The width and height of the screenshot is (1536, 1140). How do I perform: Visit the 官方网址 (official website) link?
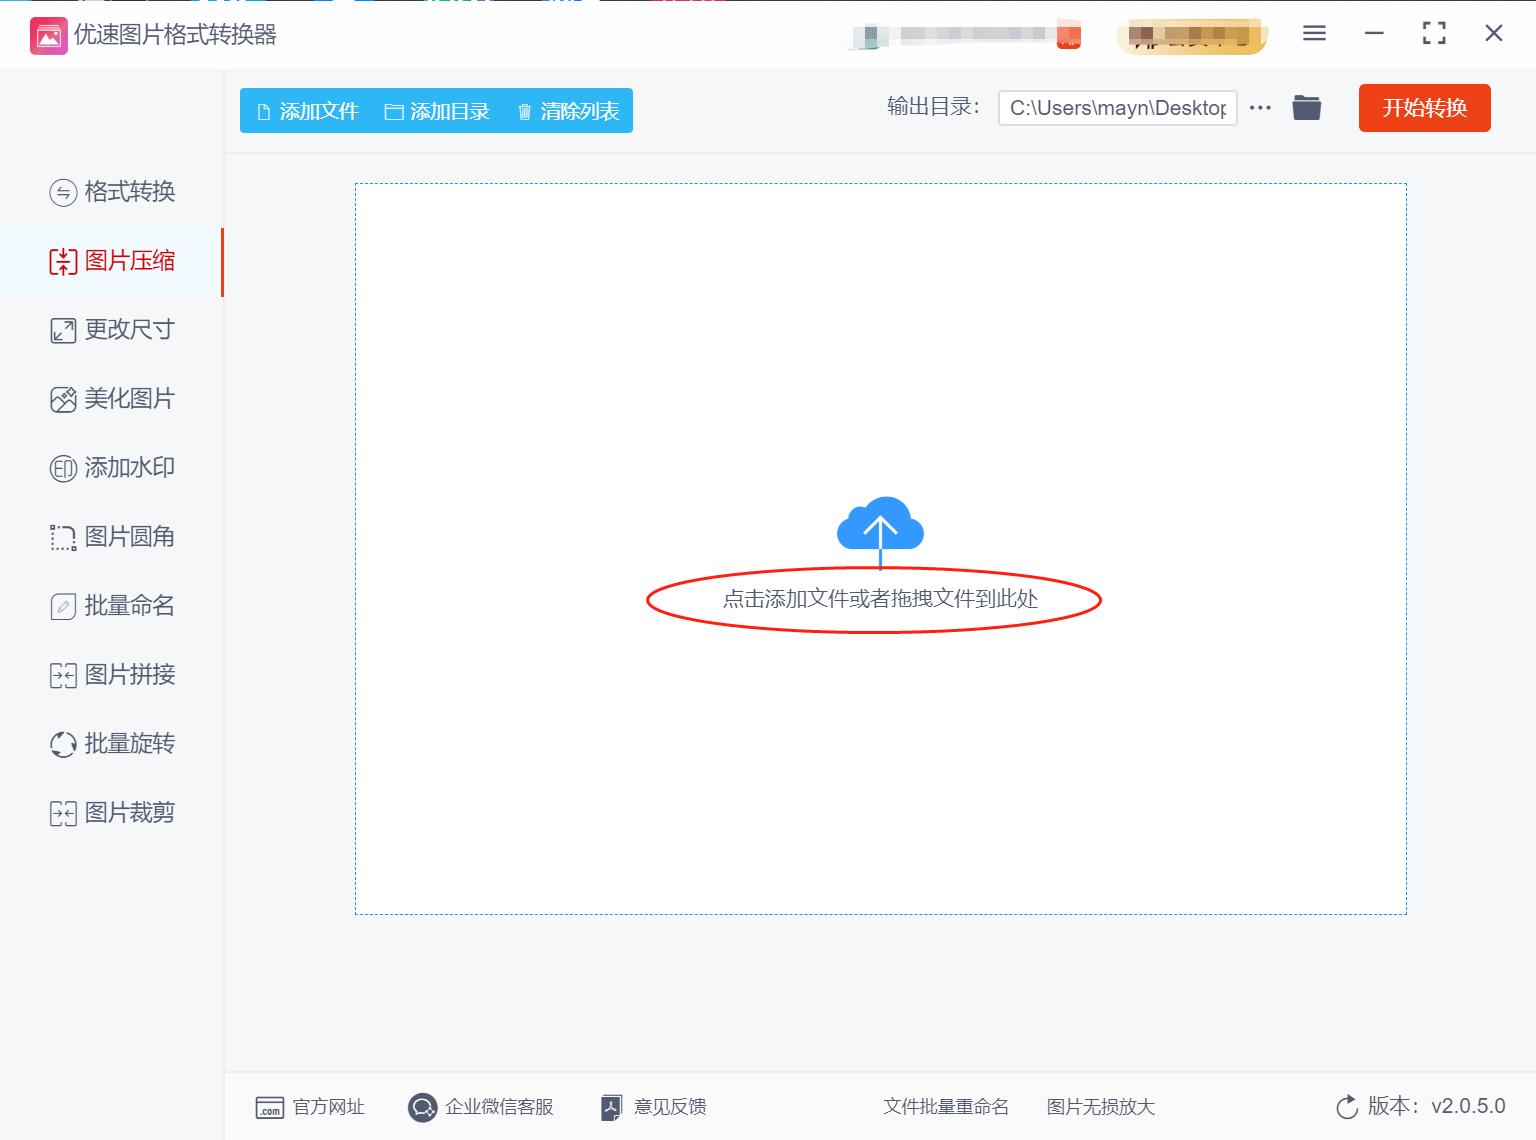click(310, 1107)
